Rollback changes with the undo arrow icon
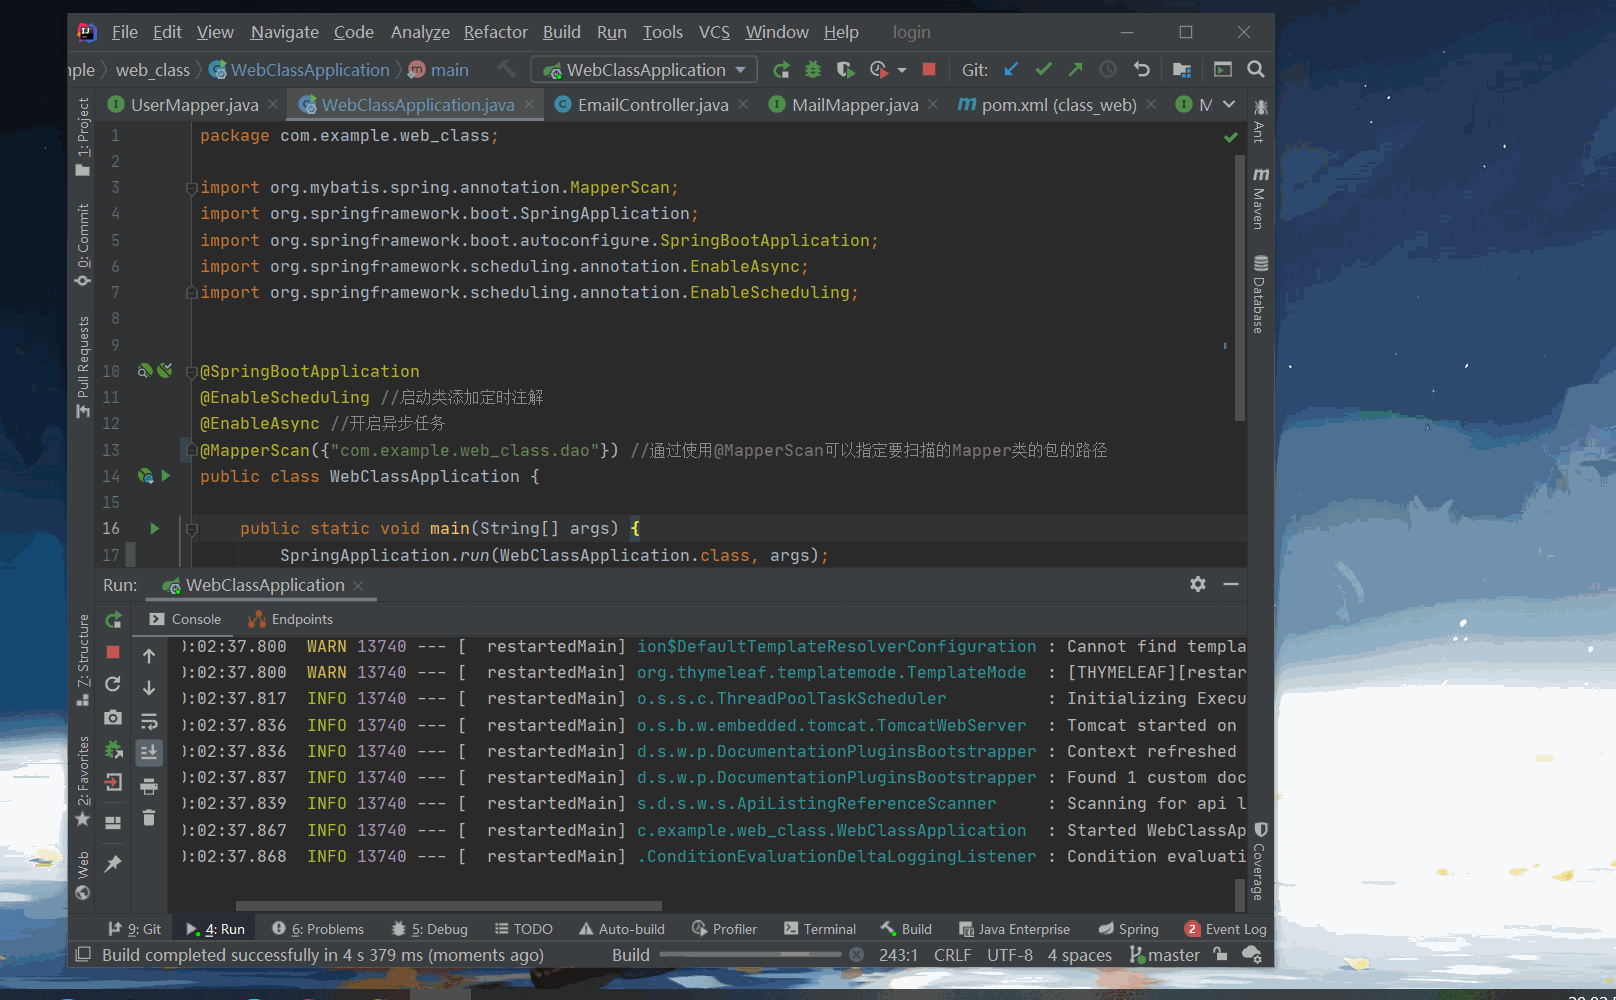The height and width of the screenshot is (1000, 1616). [1141, 69]
